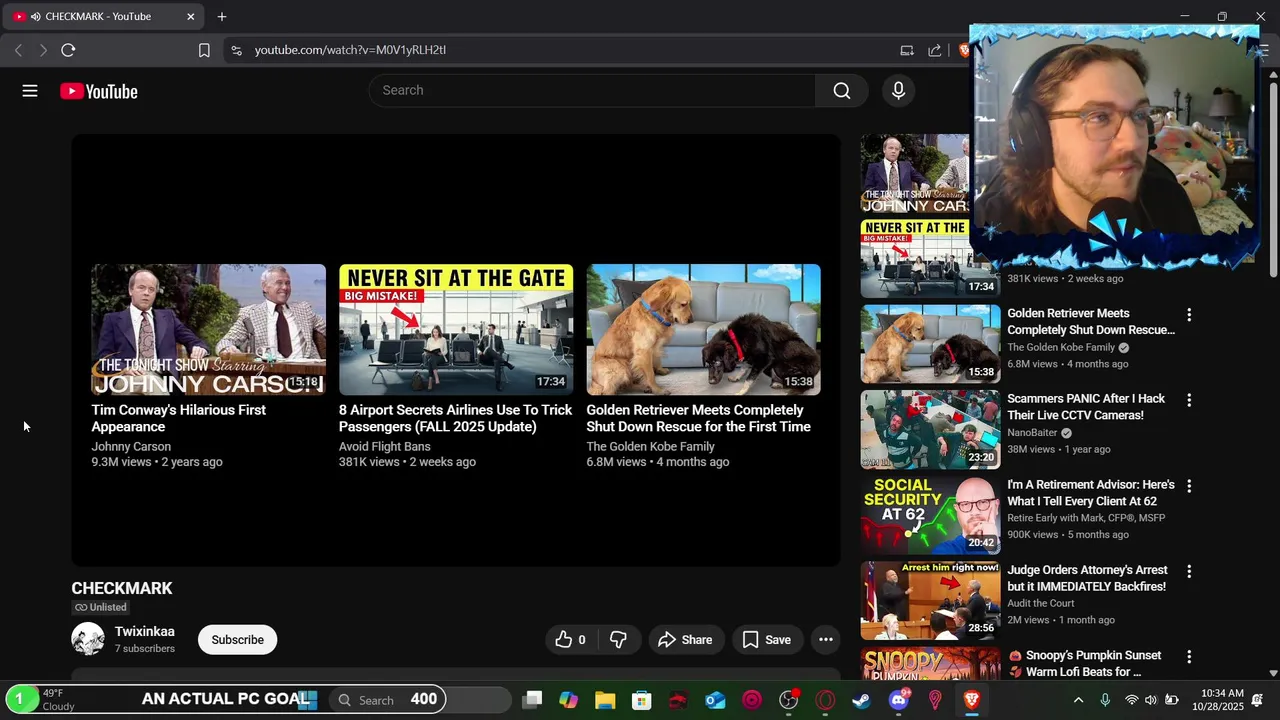Open a new browser tab

coord(222,17)
